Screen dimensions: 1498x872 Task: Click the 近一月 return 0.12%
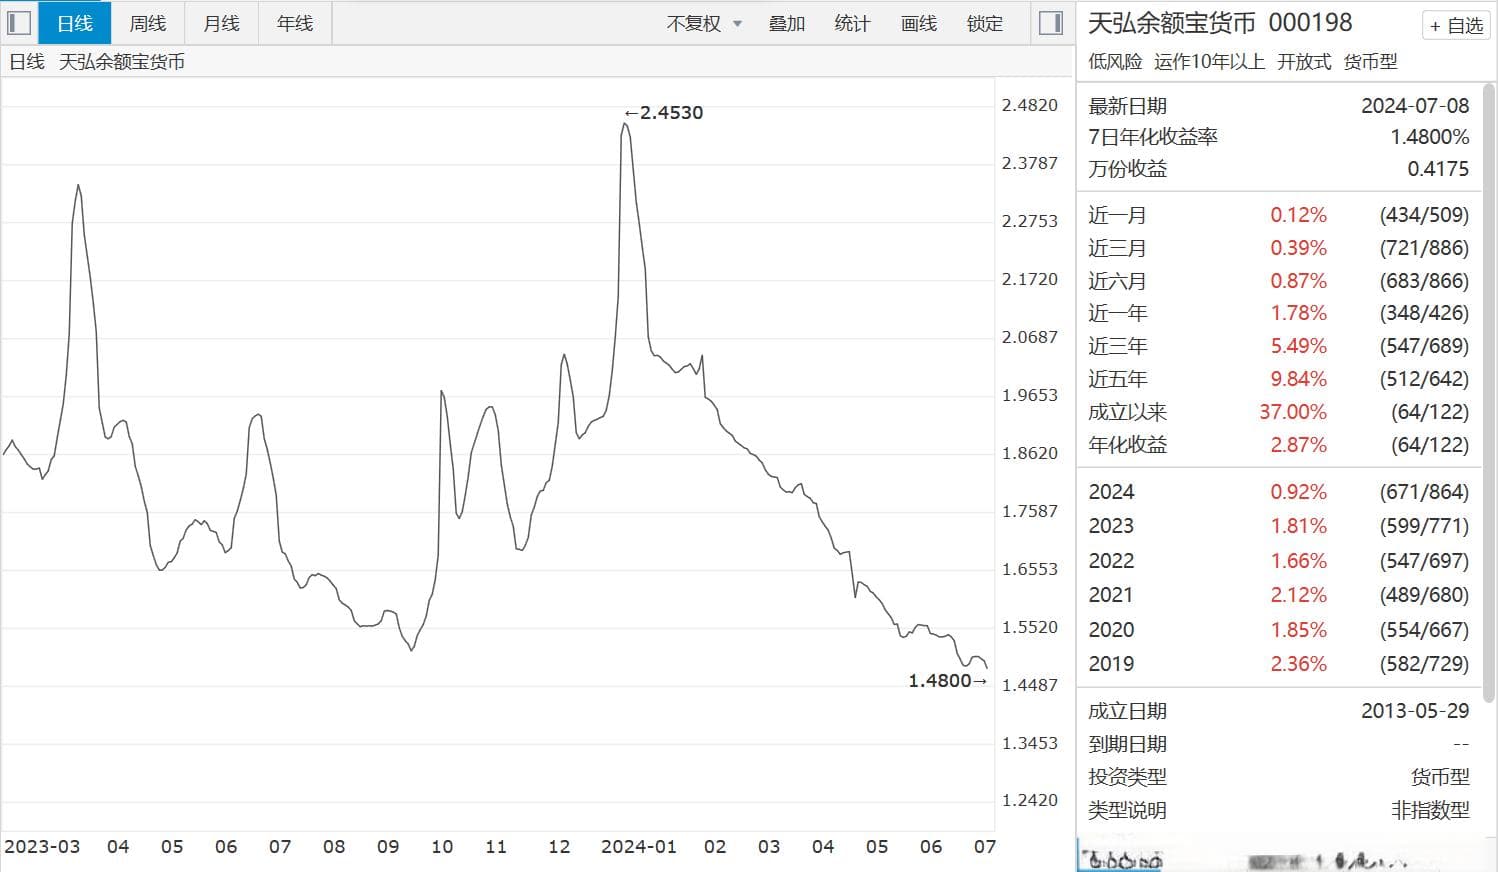tap(1298, 215)
